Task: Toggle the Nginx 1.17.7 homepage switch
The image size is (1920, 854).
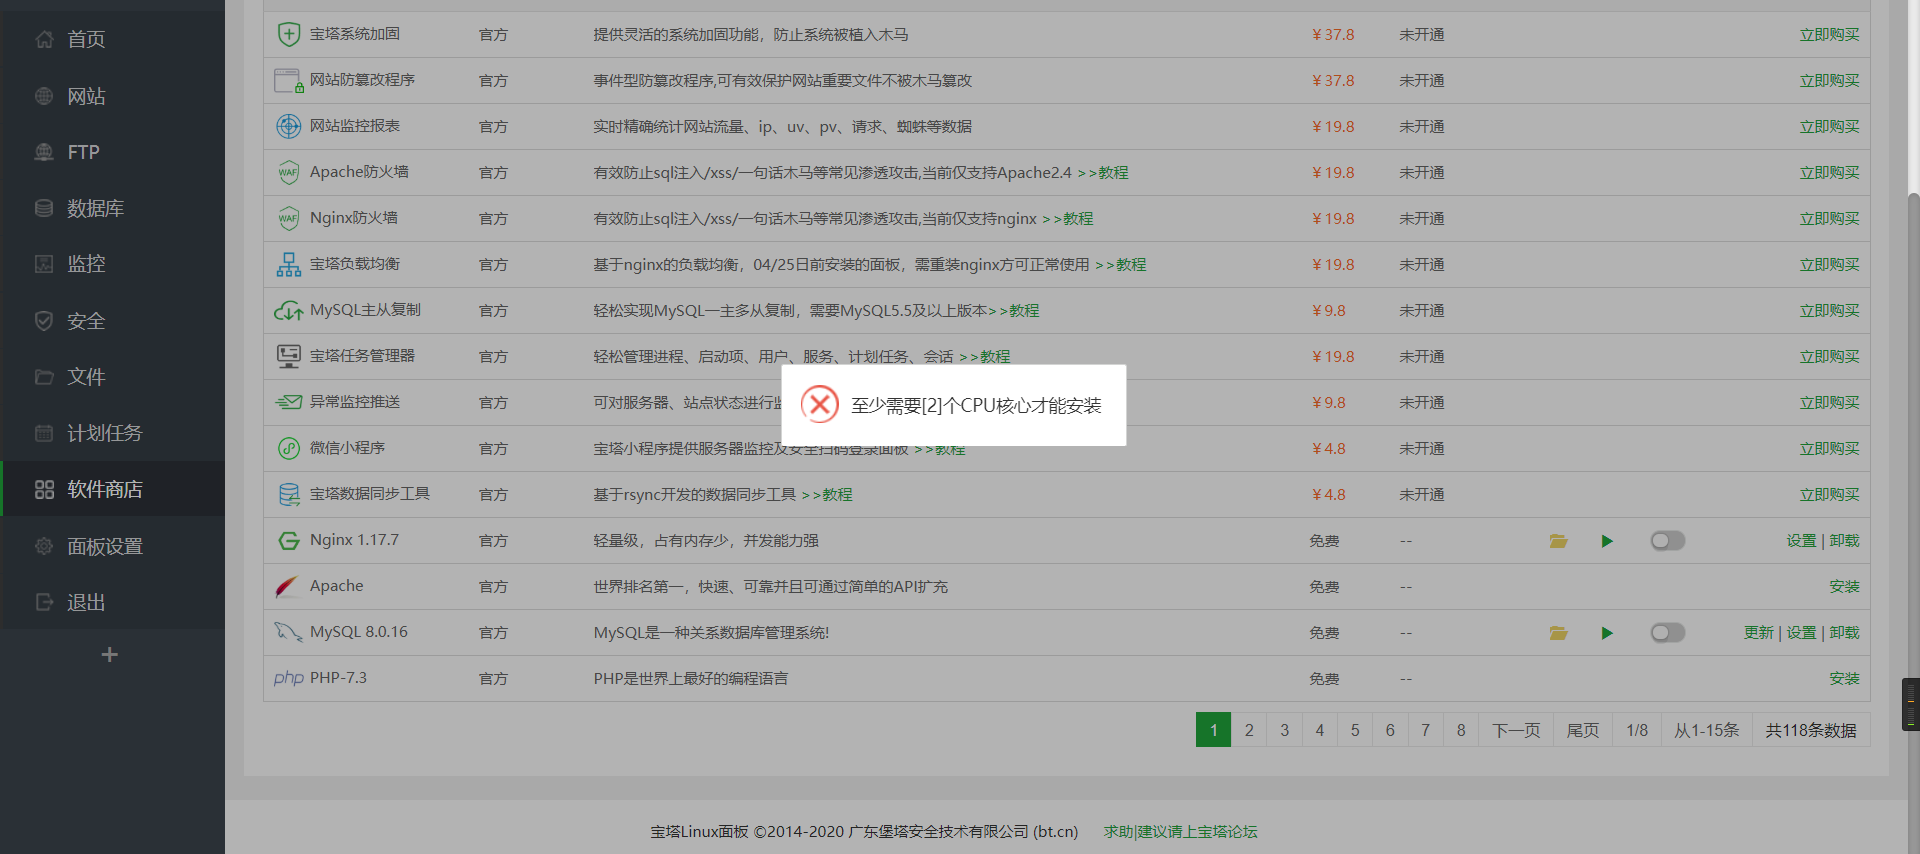Action: tap(1667, 541)
